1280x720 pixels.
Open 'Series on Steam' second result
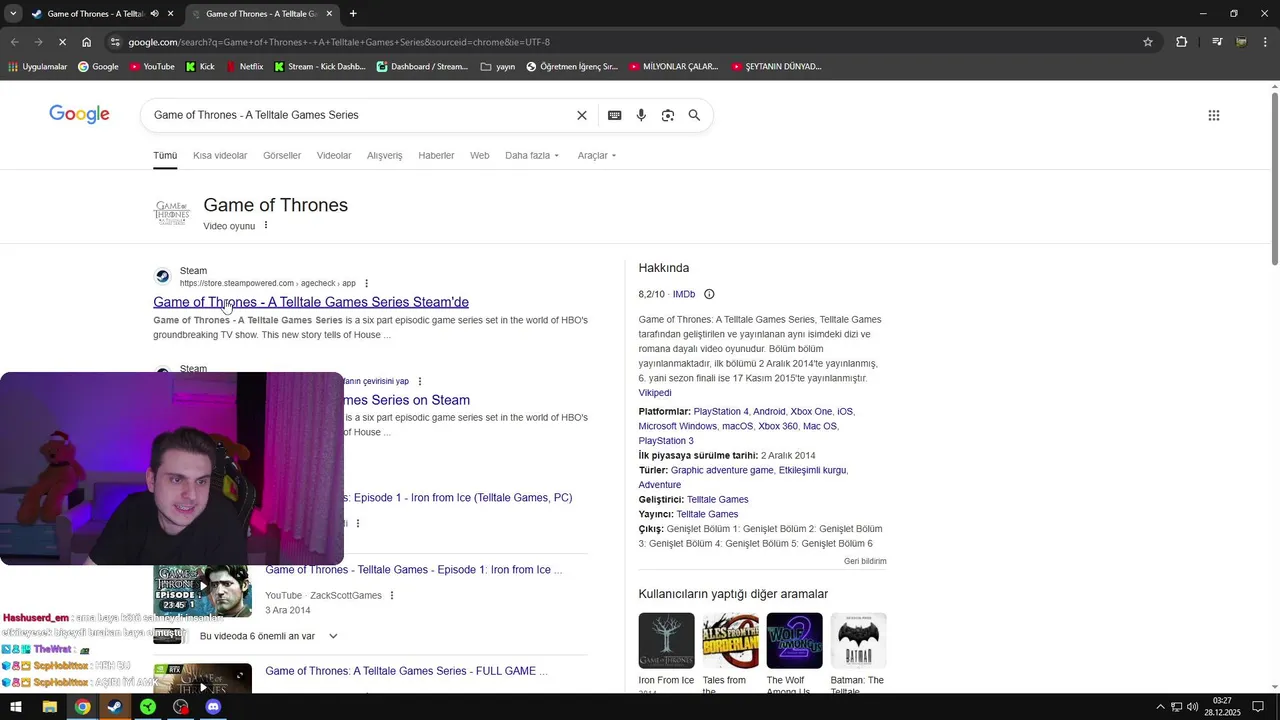click(406, 400)
